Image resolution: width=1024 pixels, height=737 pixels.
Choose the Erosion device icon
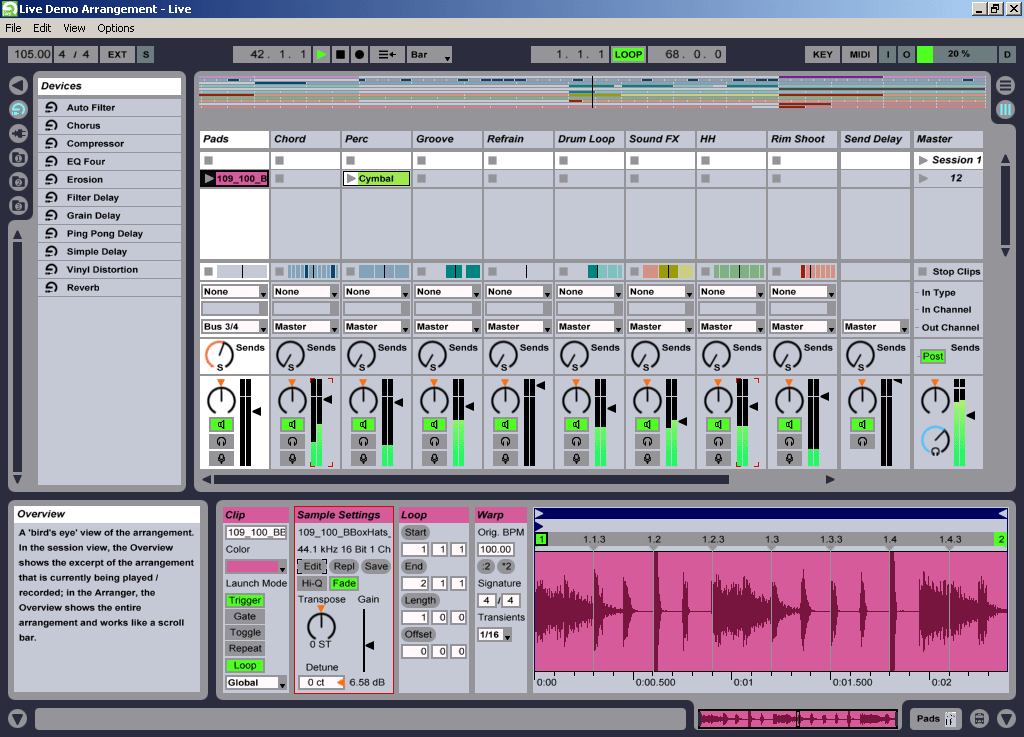coord(51,179)
